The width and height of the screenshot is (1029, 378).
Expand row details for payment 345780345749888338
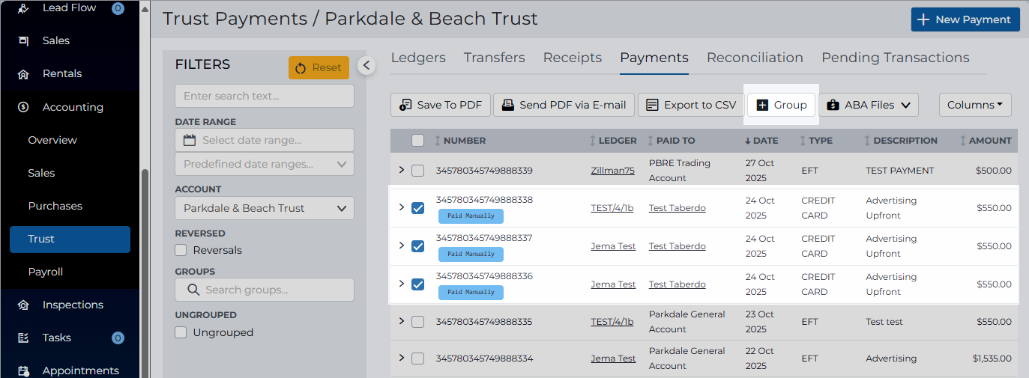tap(401, 207)
